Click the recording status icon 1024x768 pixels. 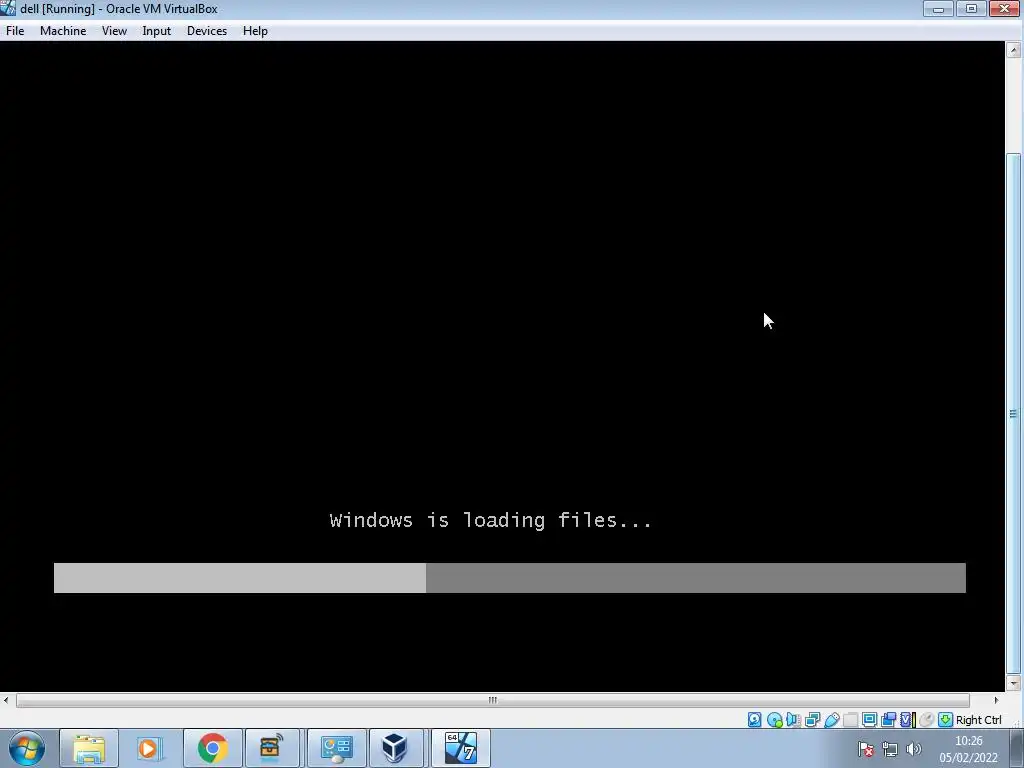[888, 720]
